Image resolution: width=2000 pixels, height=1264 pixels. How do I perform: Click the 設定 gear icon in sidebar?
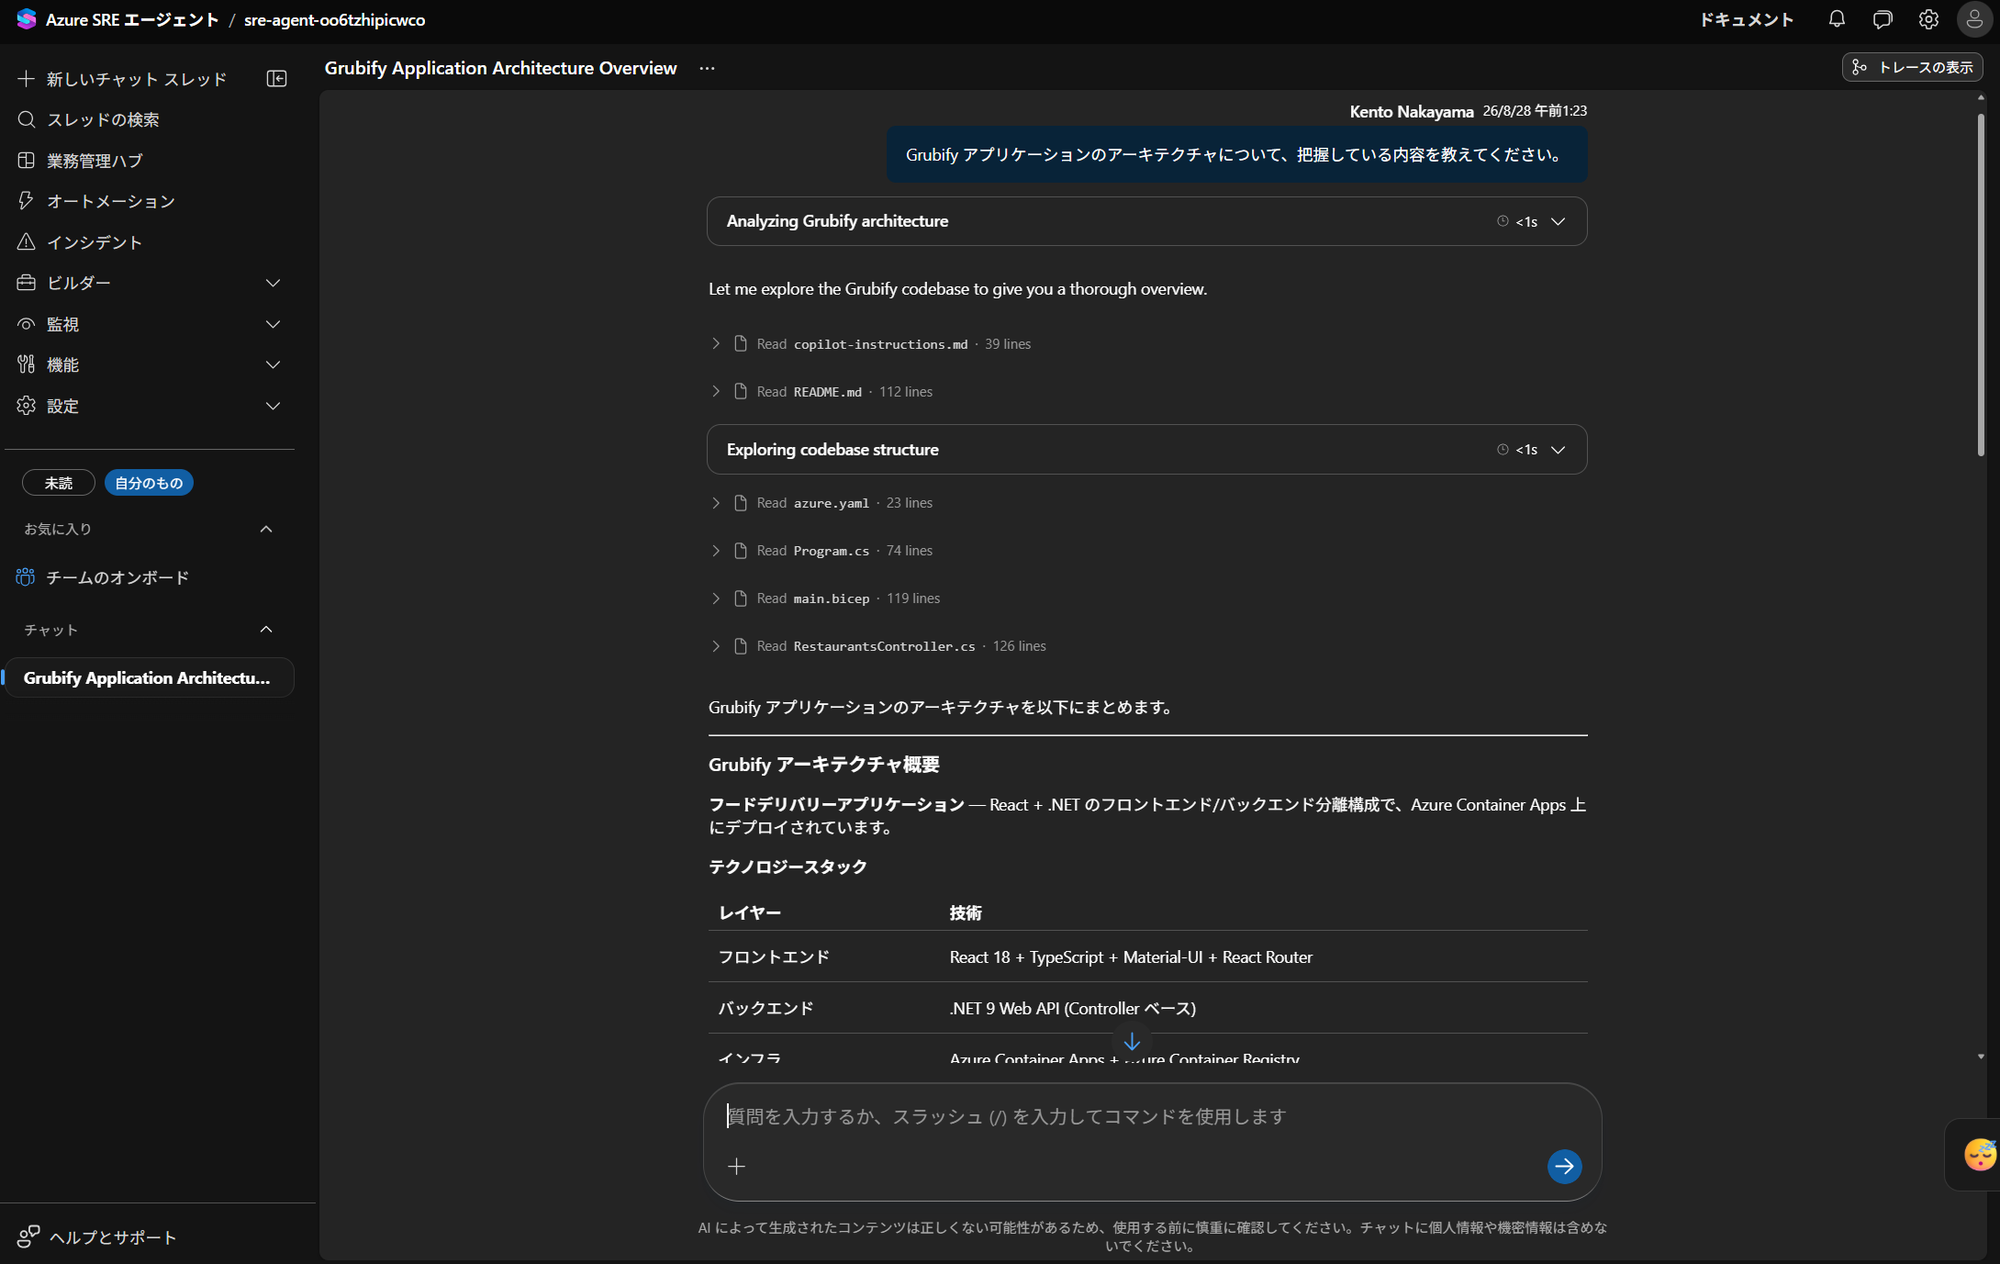pyautogui.click(x=26, y=405)
